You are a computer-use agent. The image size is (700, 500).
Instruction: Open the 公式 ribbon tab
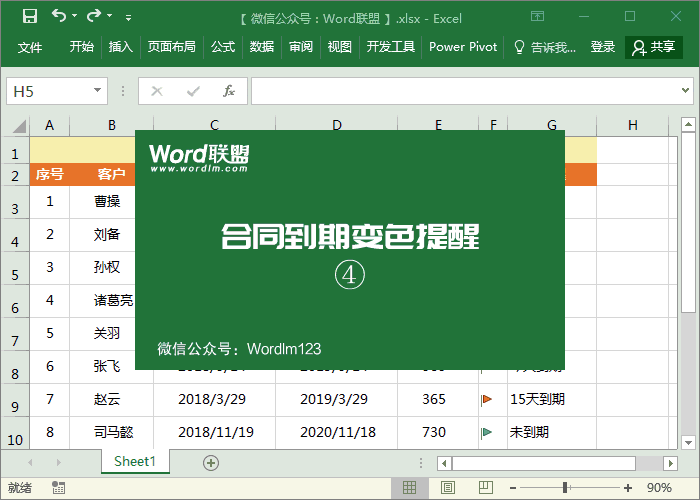tap(222, 47)
